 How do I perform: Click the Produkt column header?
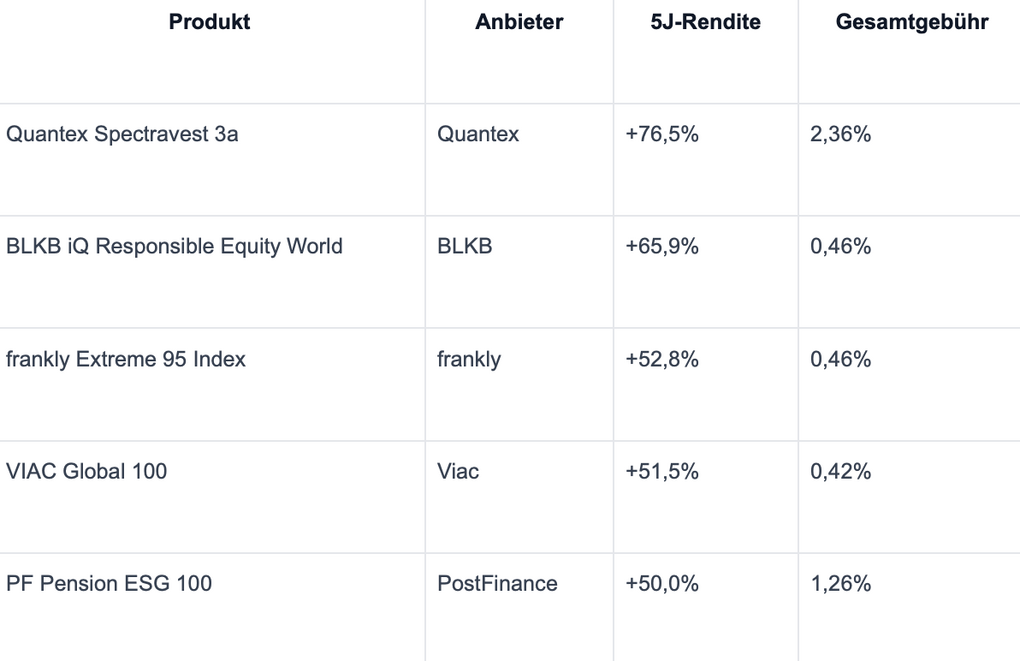pyautogui.click(x=209, y=22)
